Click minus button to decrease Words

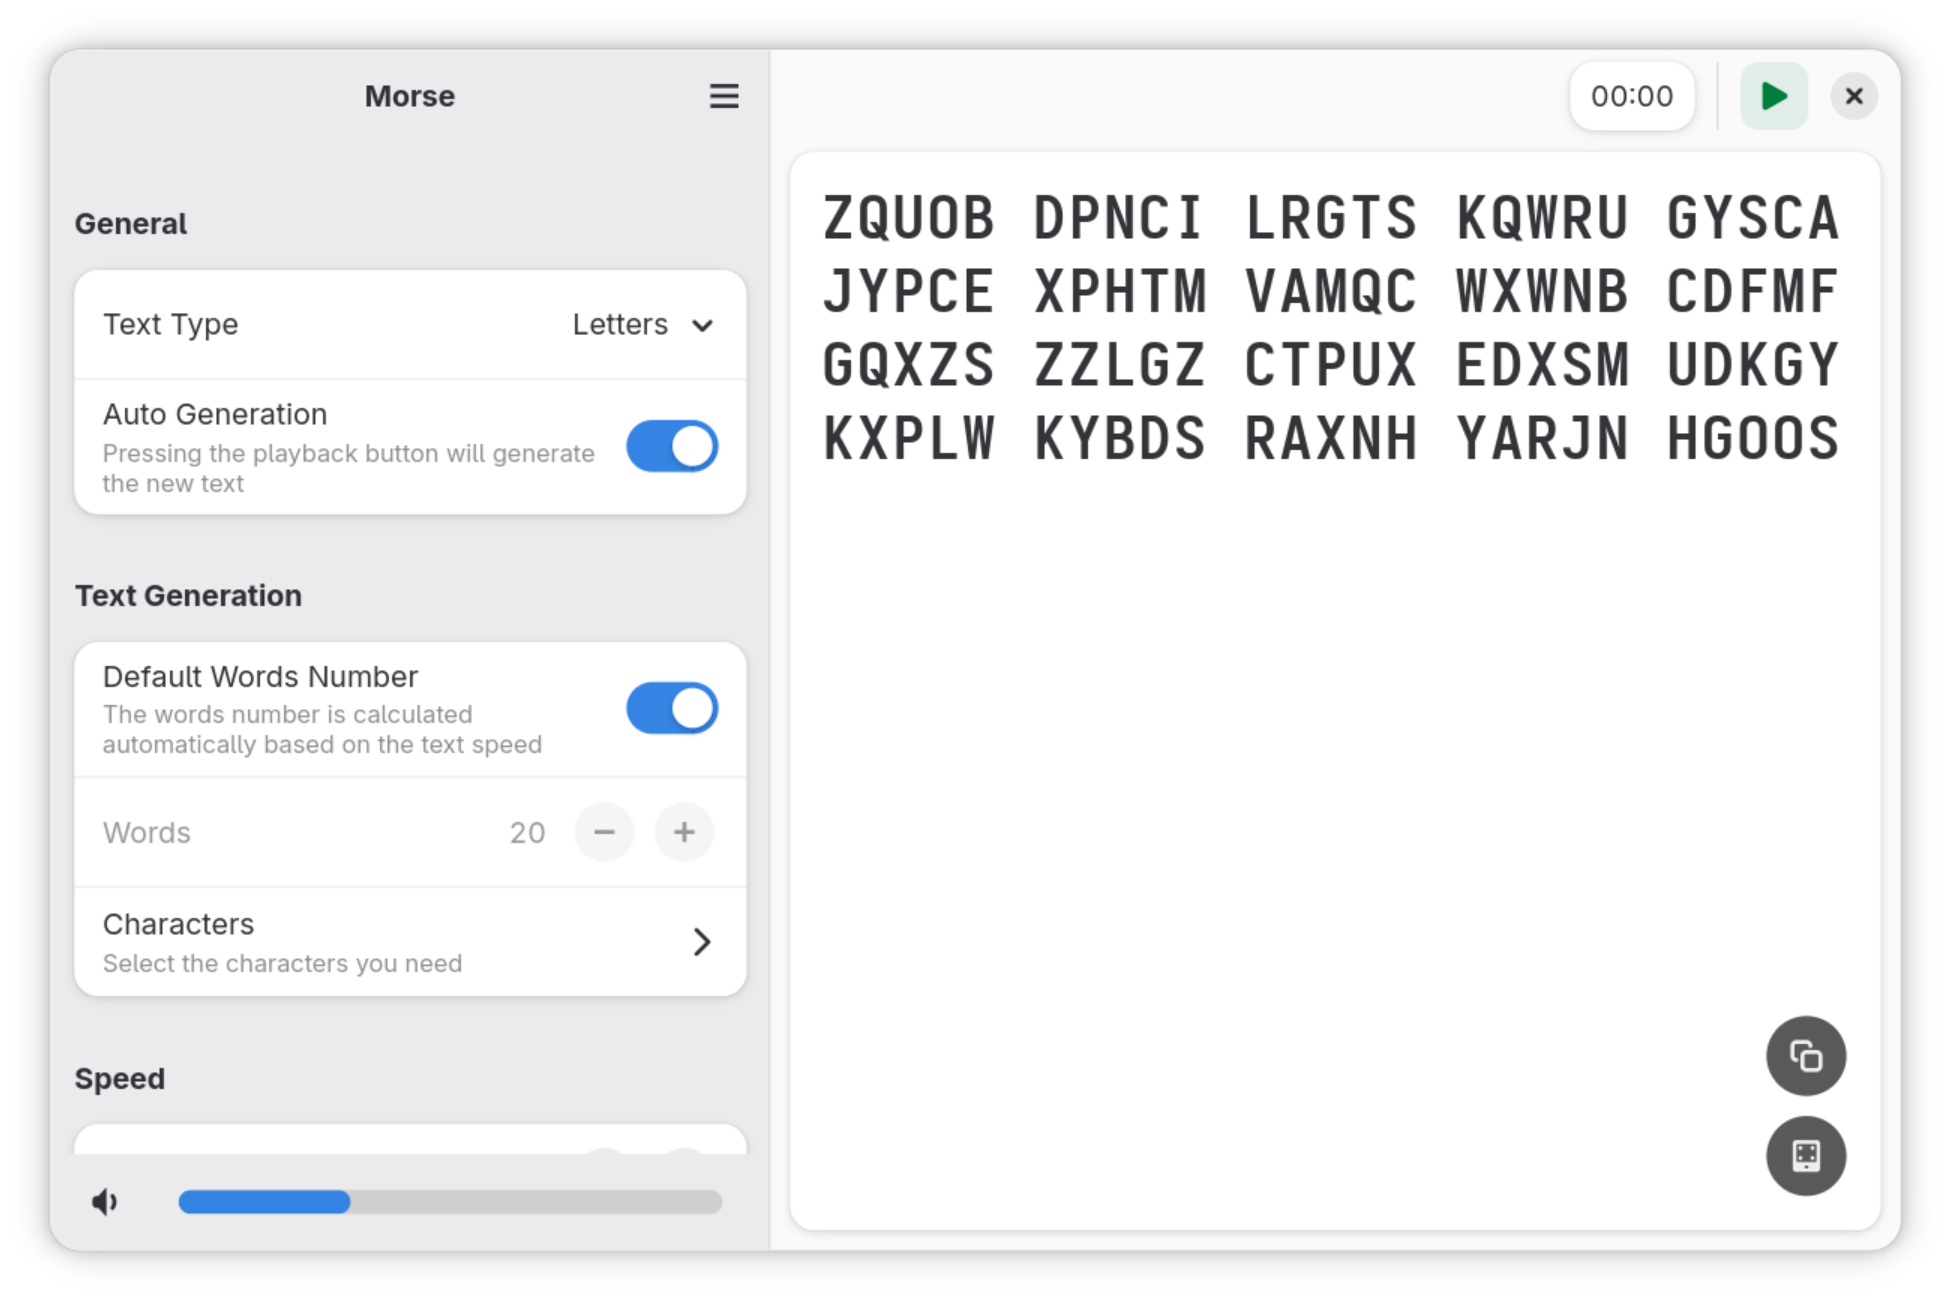pyautogui.click(x=604, y=832)
